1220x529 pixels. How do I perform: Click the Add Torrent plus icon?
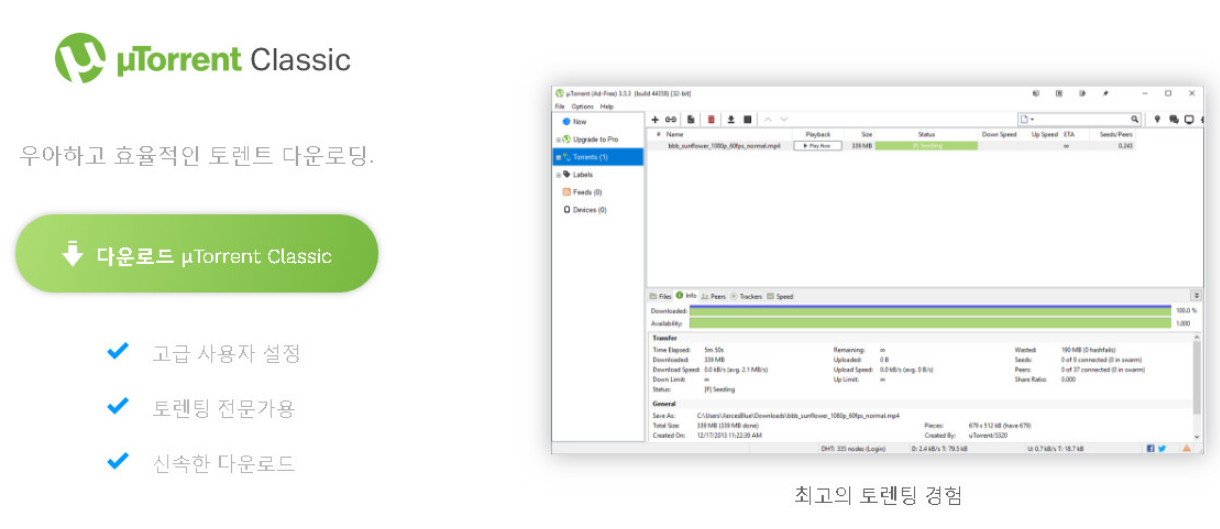coord(655,119)
